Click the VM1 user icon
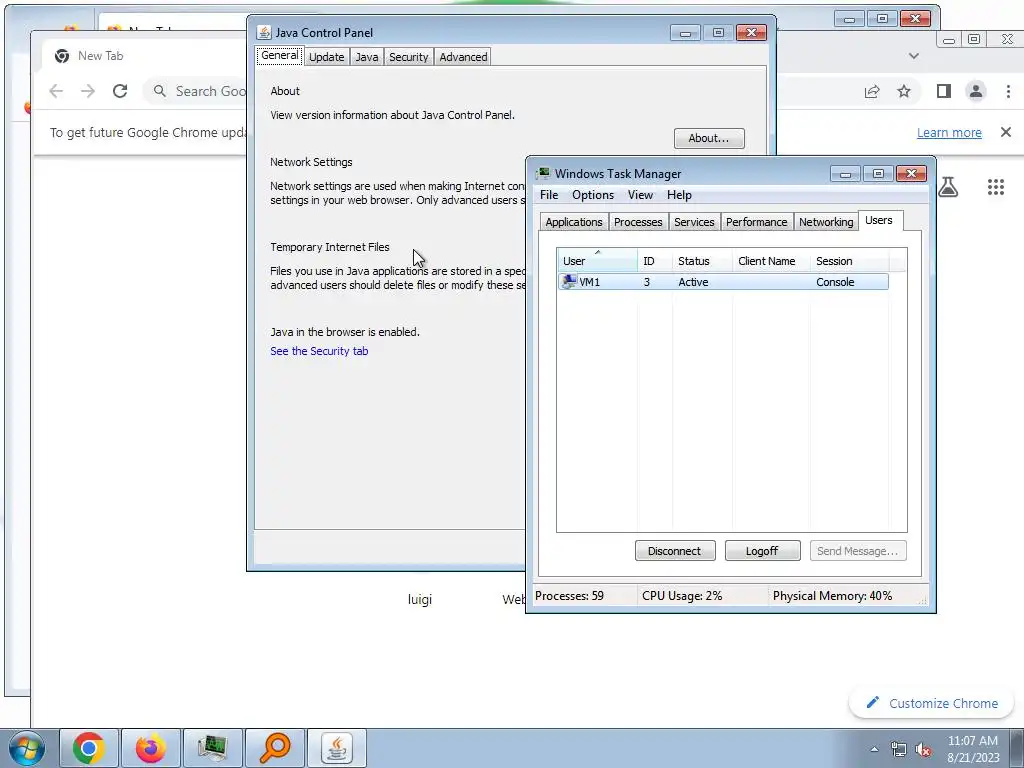1024x768 pixels. (x=569, y=282)
